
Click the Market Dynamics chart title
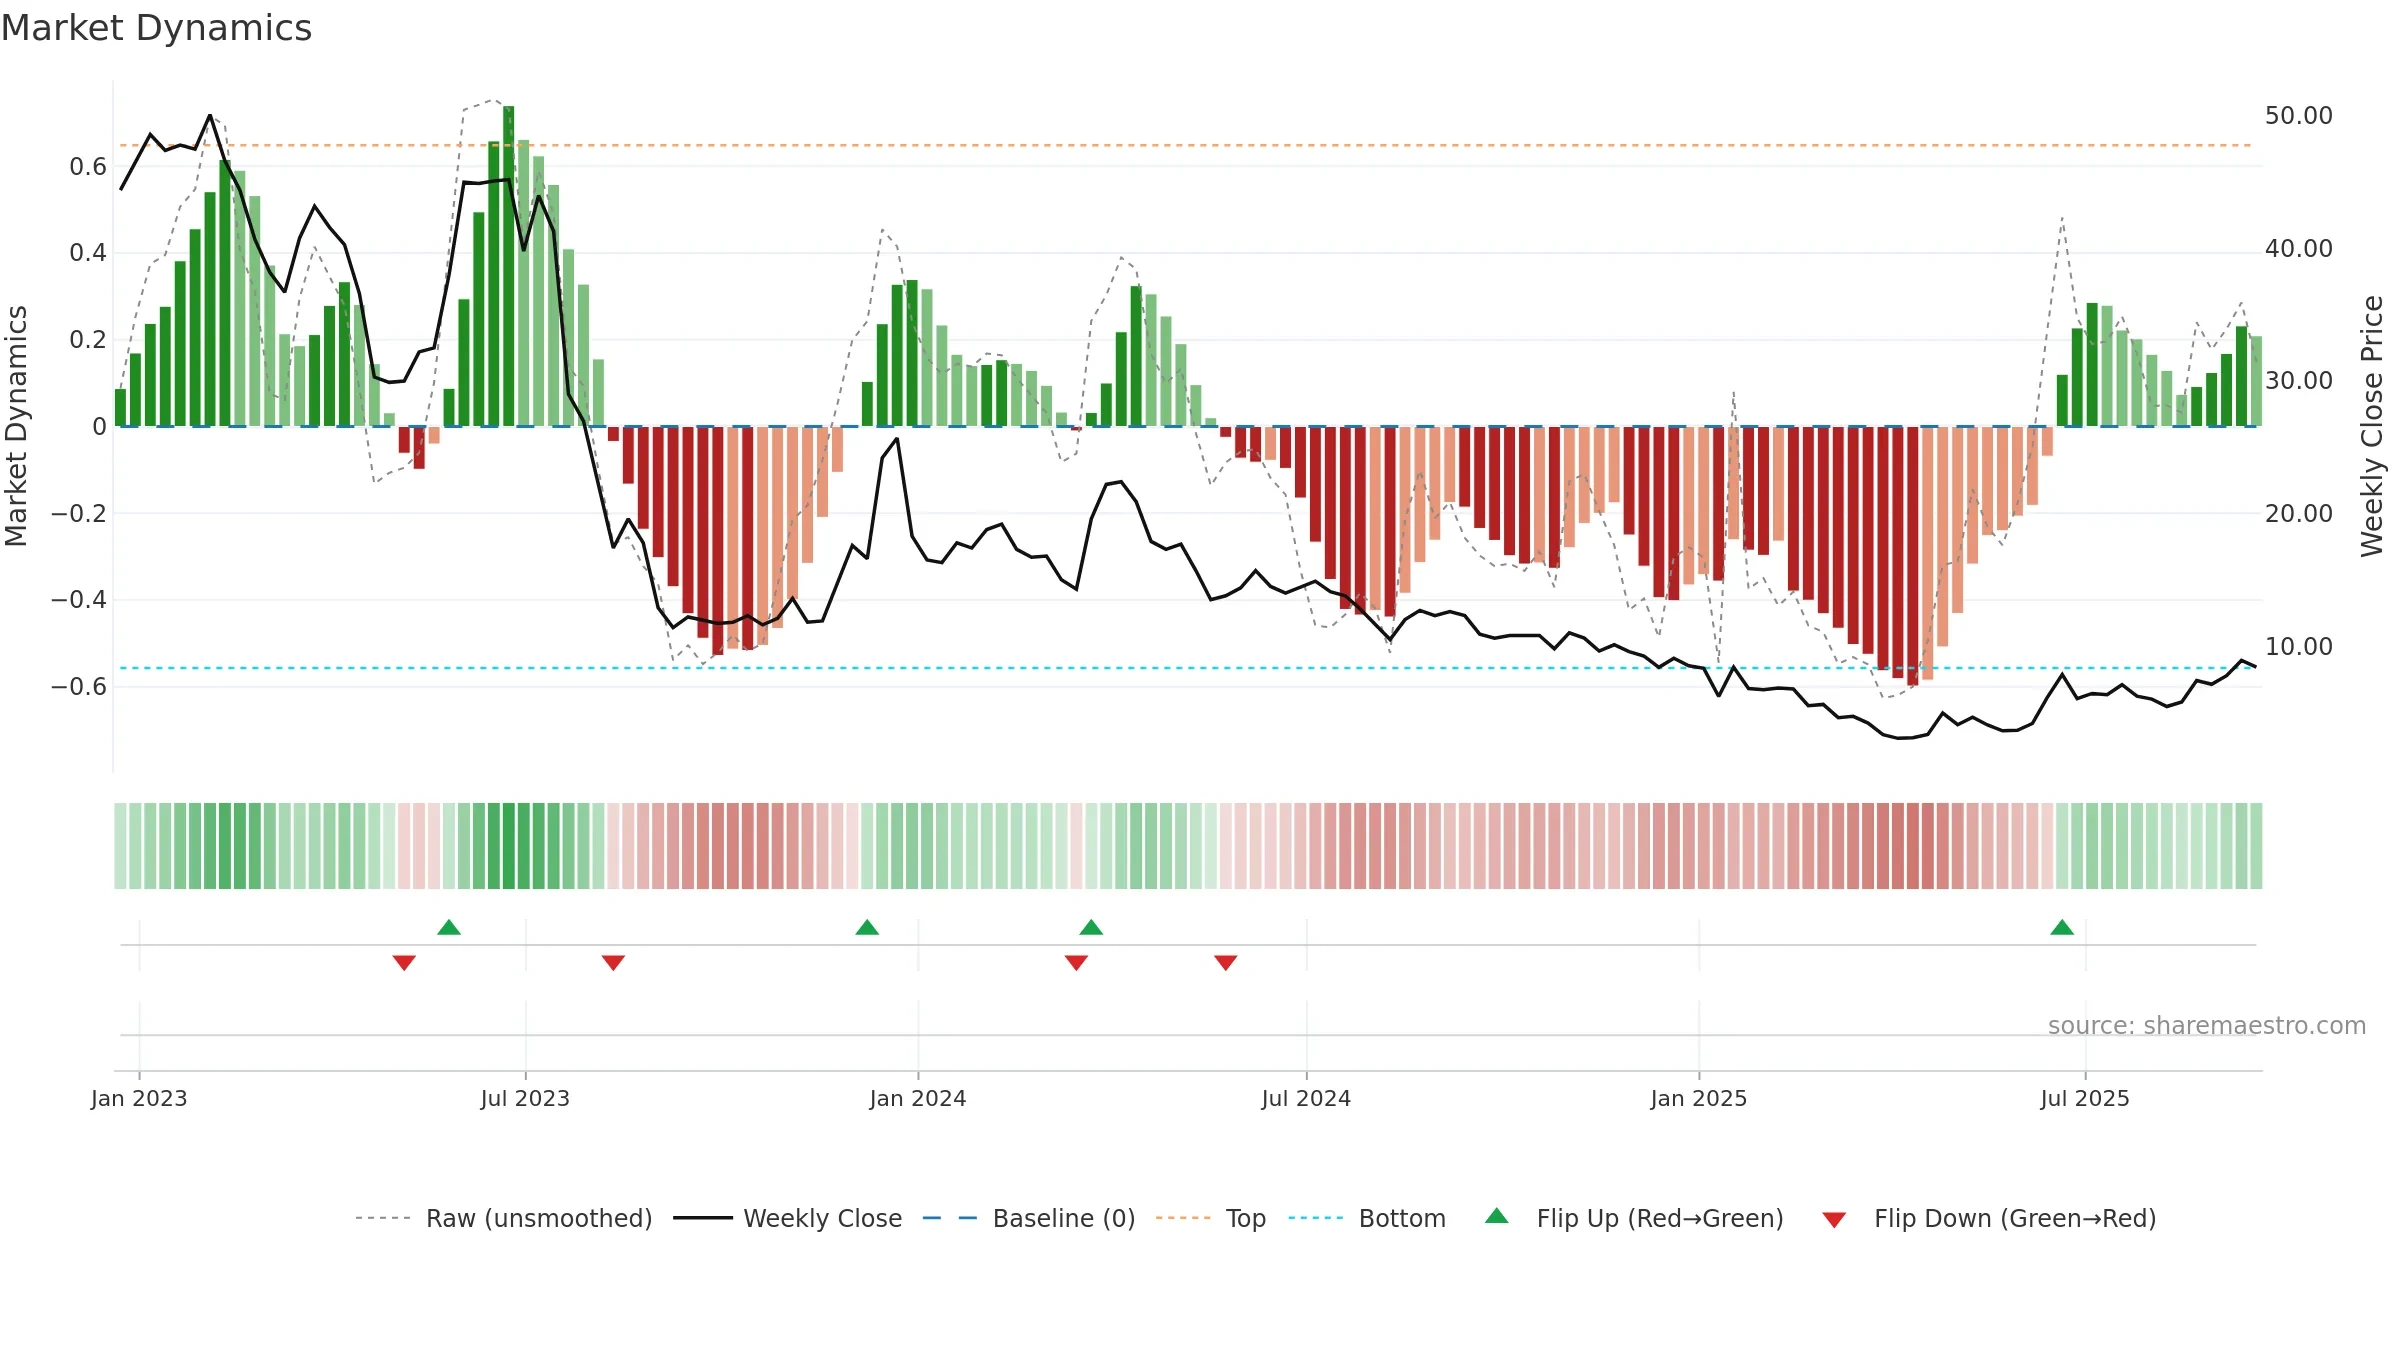156,28
